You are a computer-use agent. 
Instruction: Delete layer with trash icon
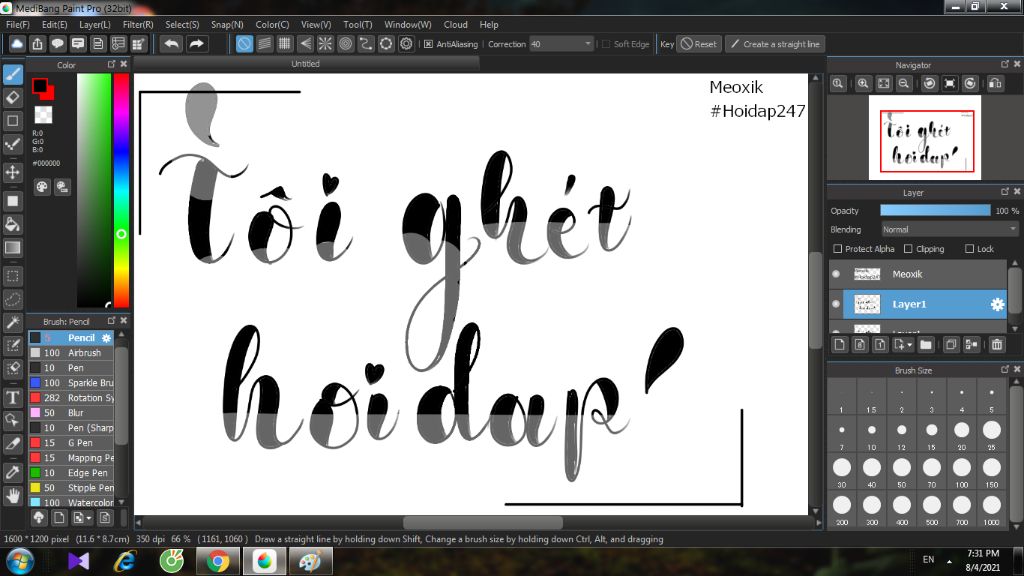tap(997, 344)
